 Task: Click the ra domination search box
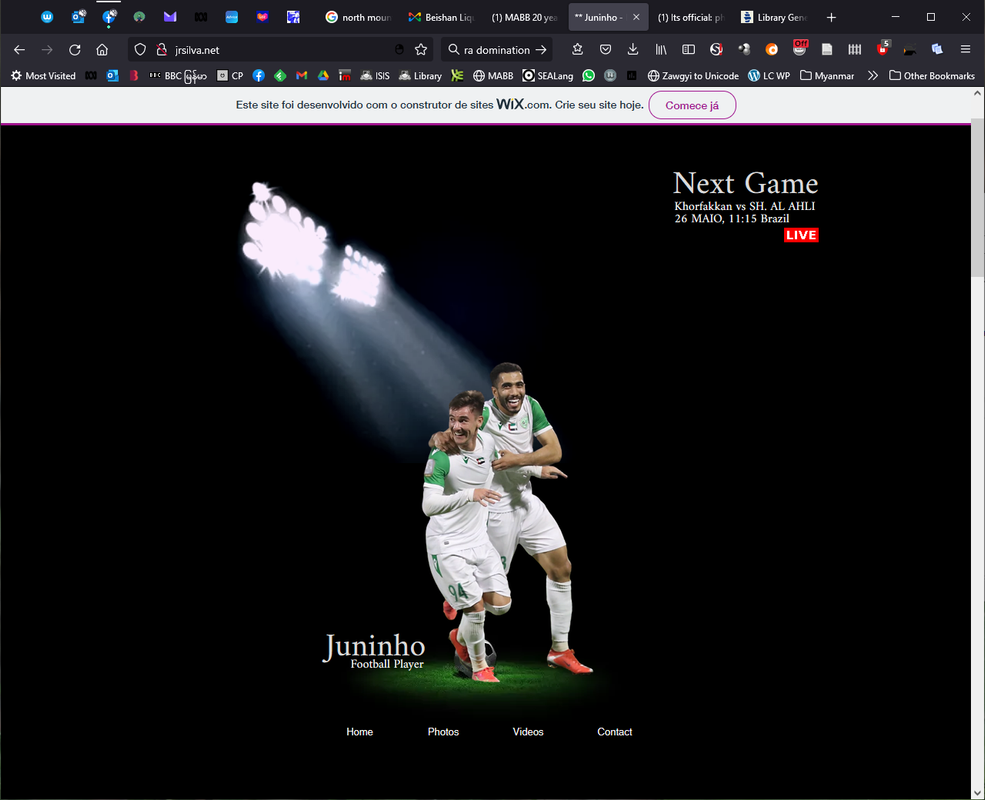pyautogui.click(x=496, y=50)
